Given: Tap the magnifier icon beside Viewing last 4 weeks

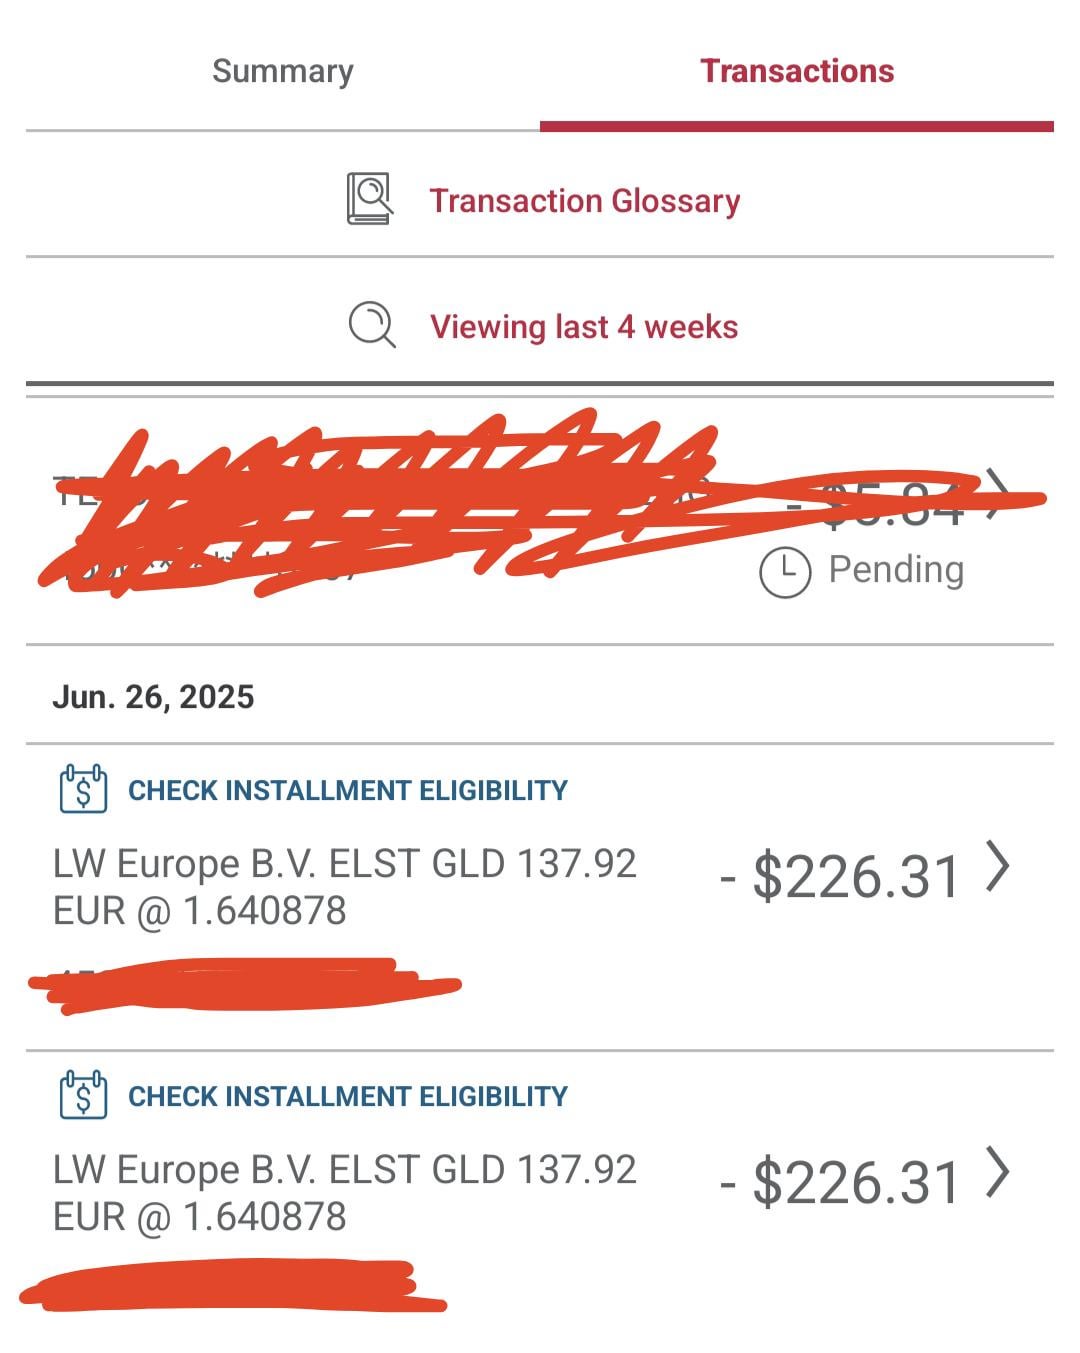Looking at the screenshot, I should click(372, 326).
